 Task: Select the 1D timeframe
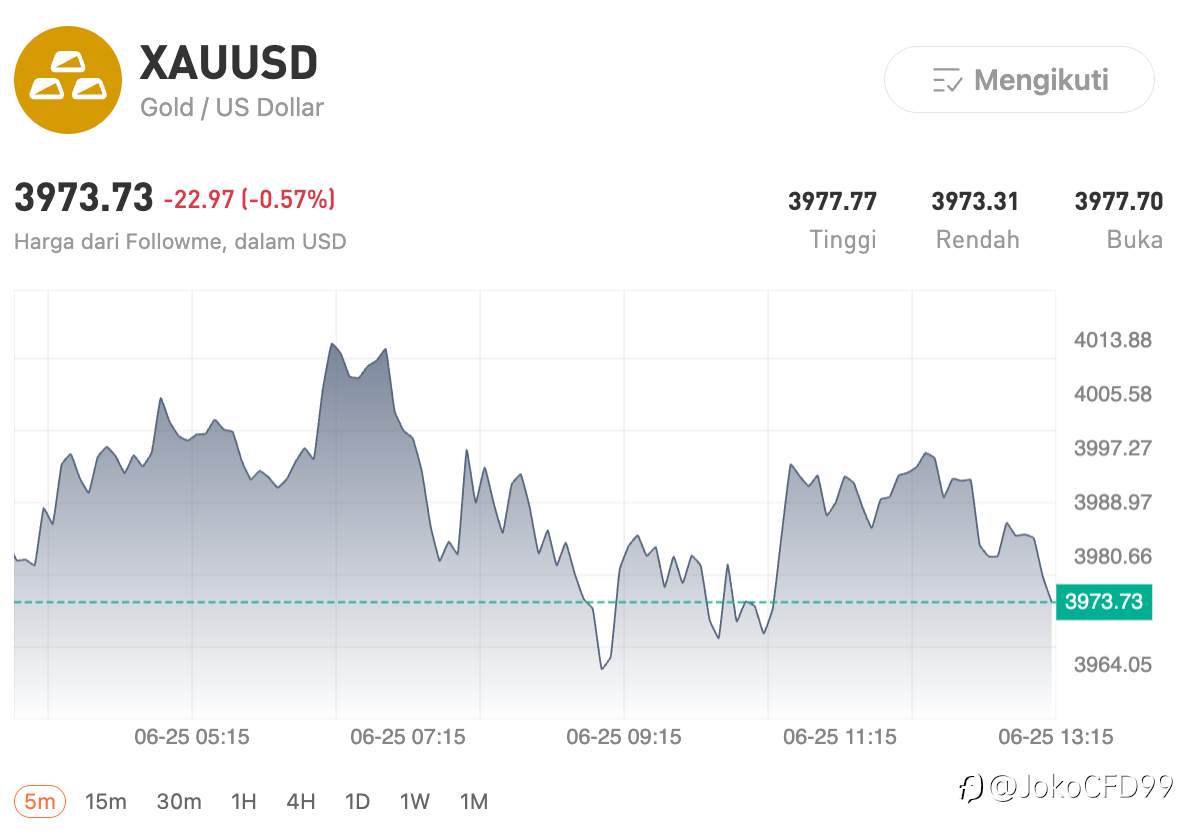point(357,801)
